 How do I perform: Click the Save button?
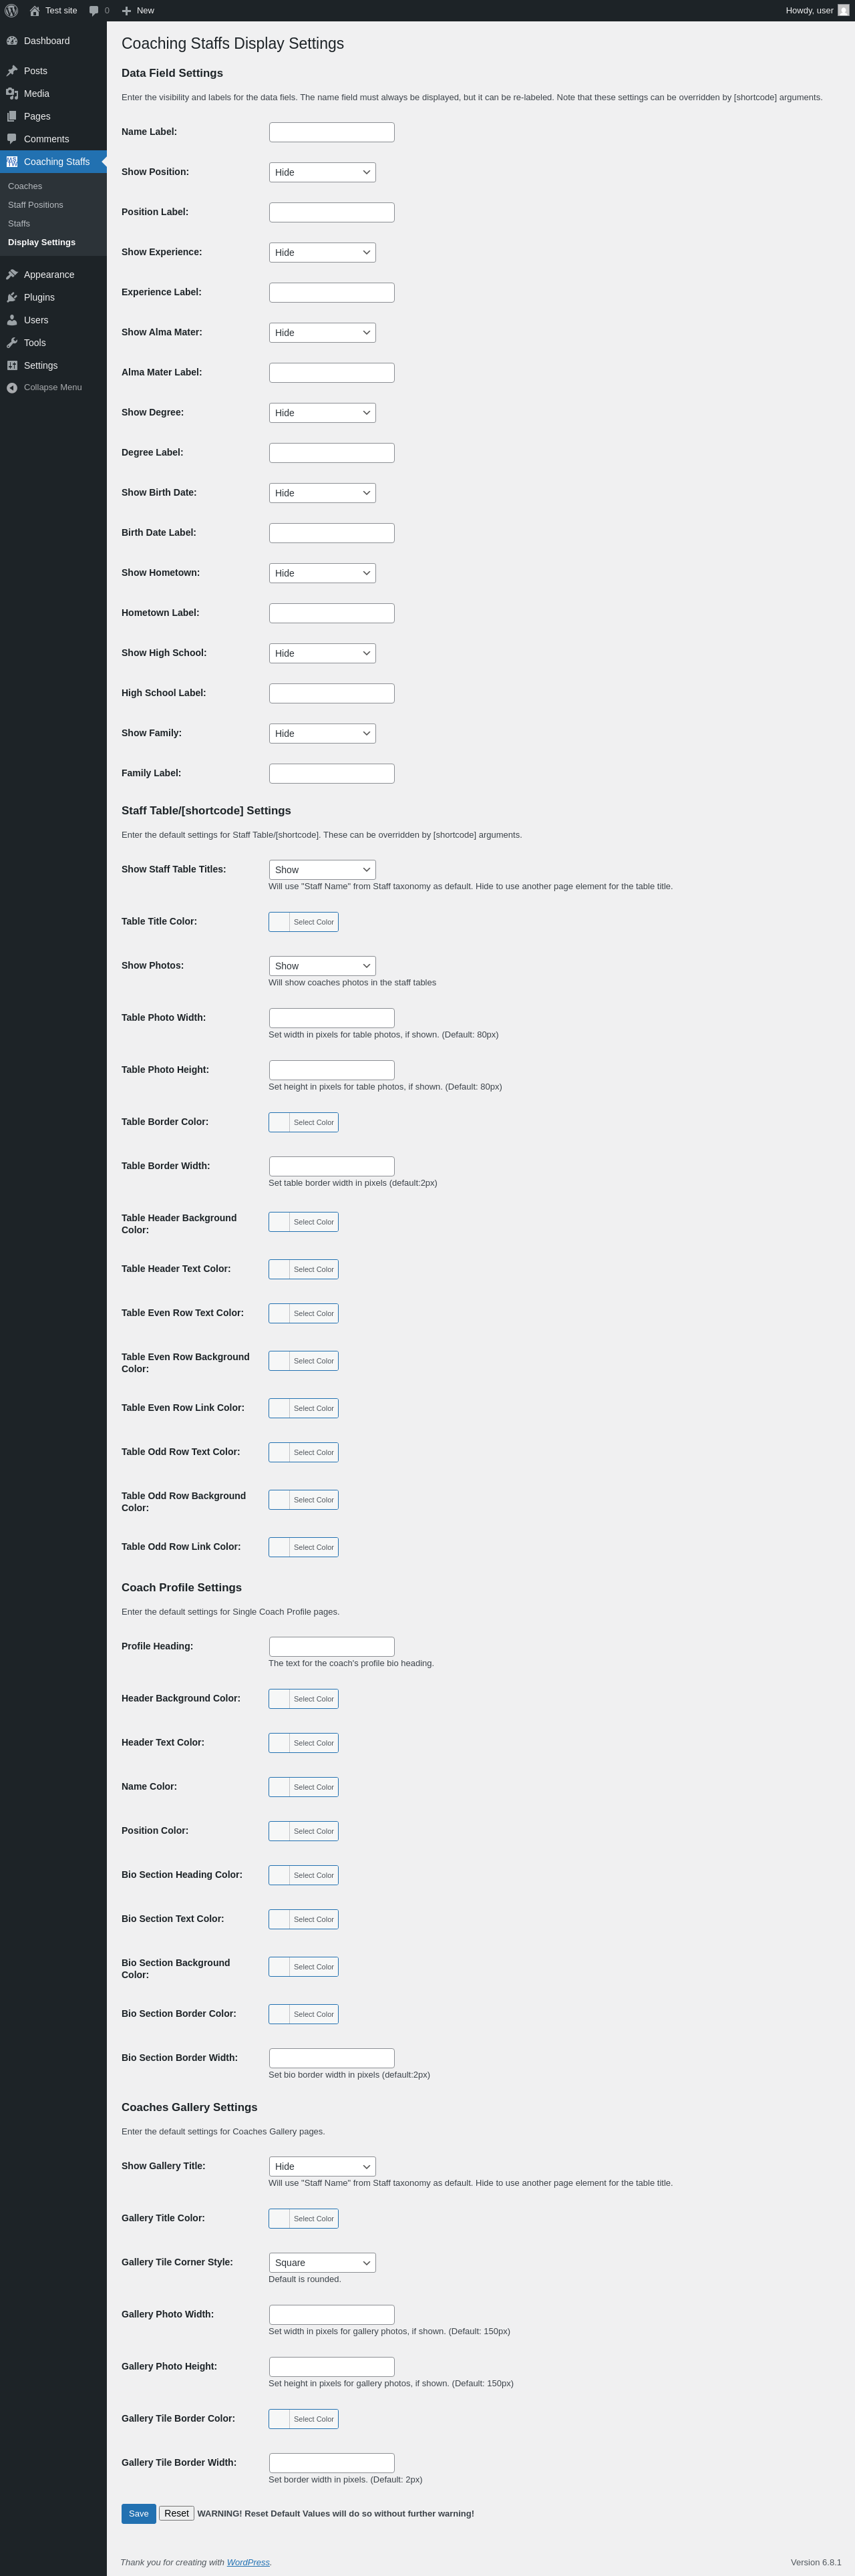(139, 2514)
